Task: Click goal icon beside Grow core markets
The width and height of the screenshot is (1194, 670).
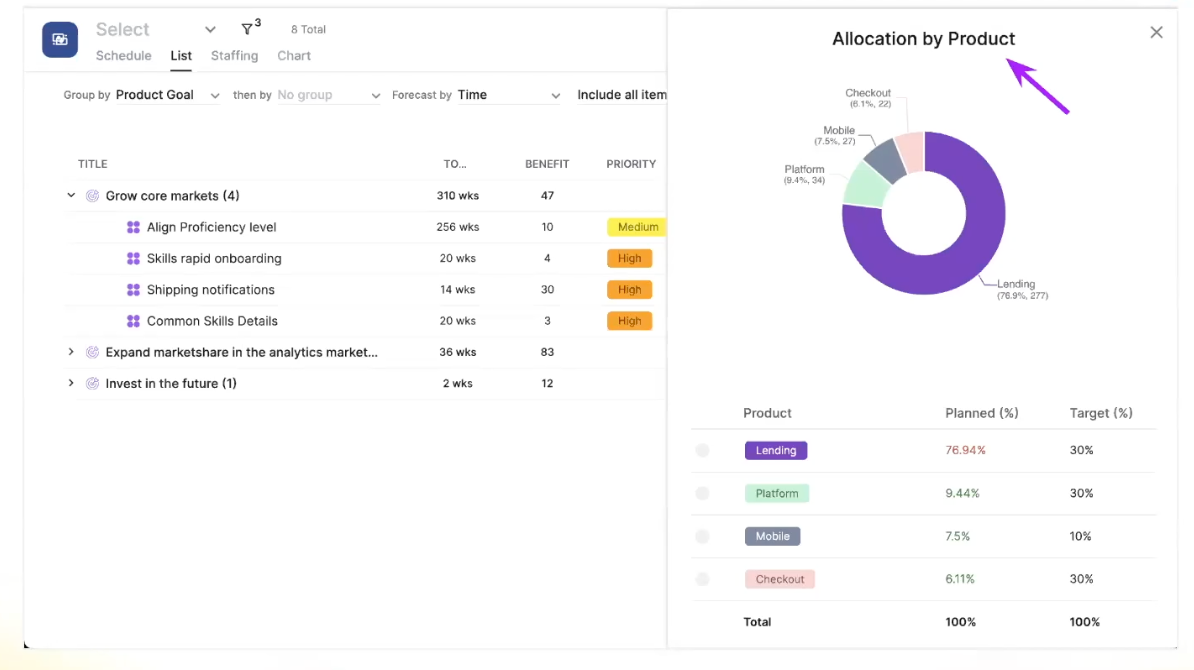Action: [92, 196]
